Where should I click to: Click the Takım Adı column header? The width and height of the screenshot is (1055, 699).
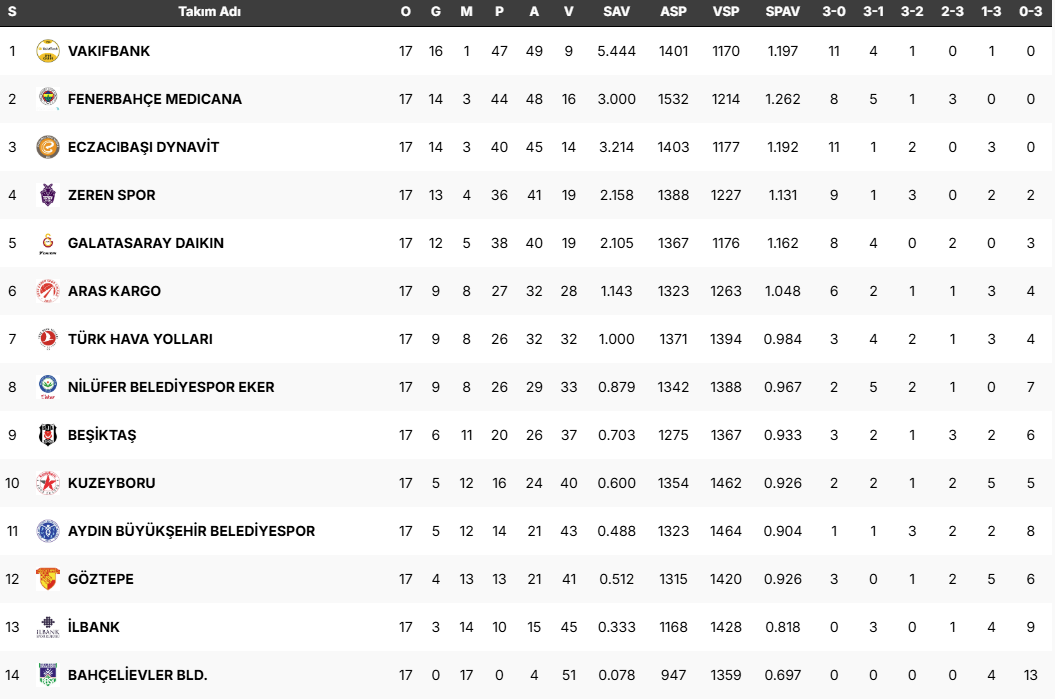click(209, 12)
